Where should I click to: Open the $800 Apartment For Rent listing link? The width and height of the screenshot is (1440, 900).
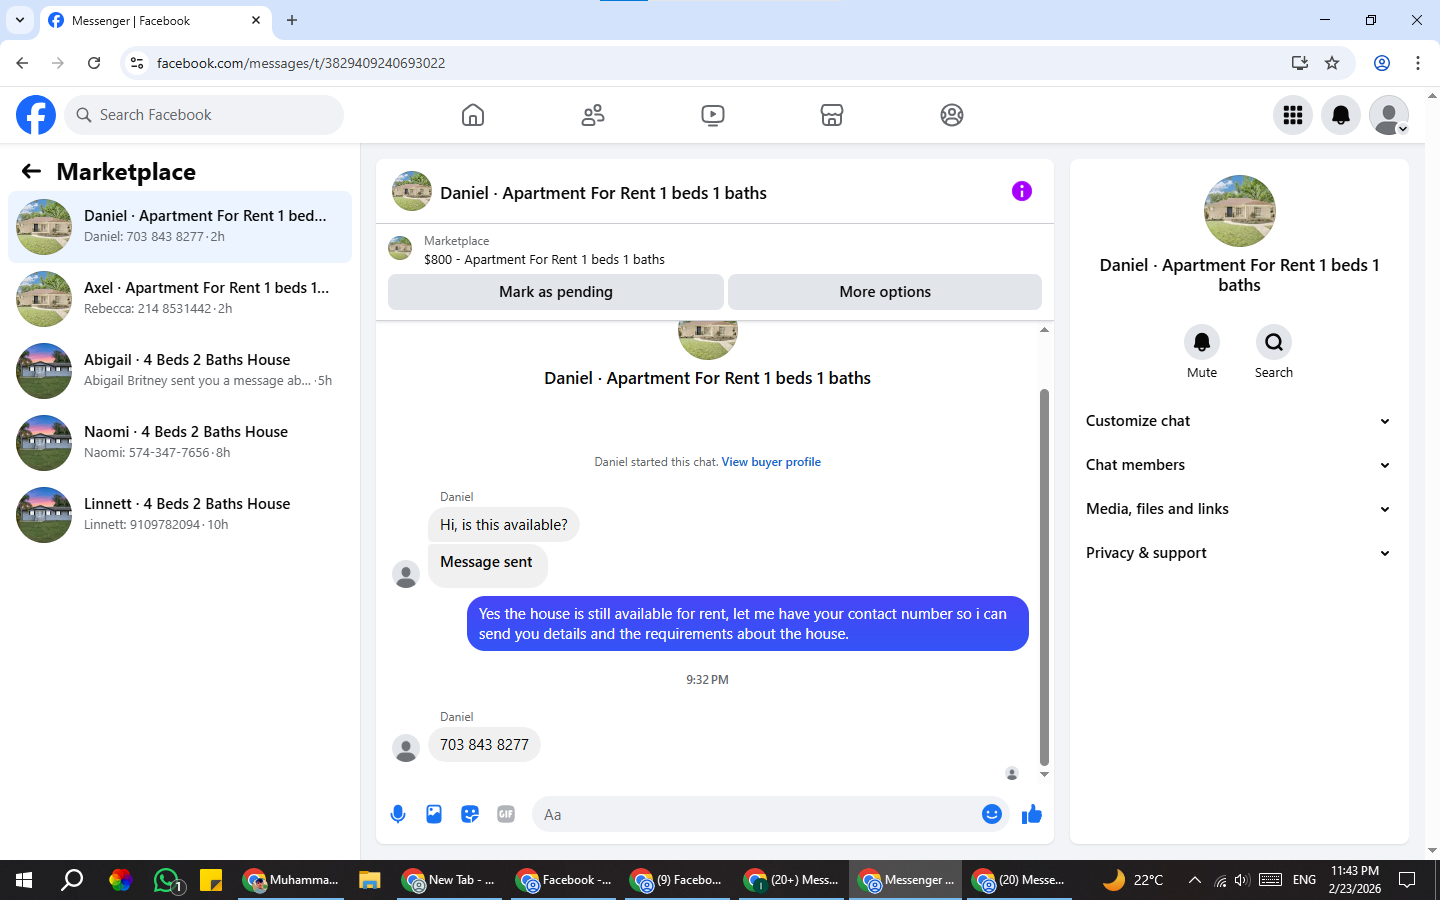544,259
